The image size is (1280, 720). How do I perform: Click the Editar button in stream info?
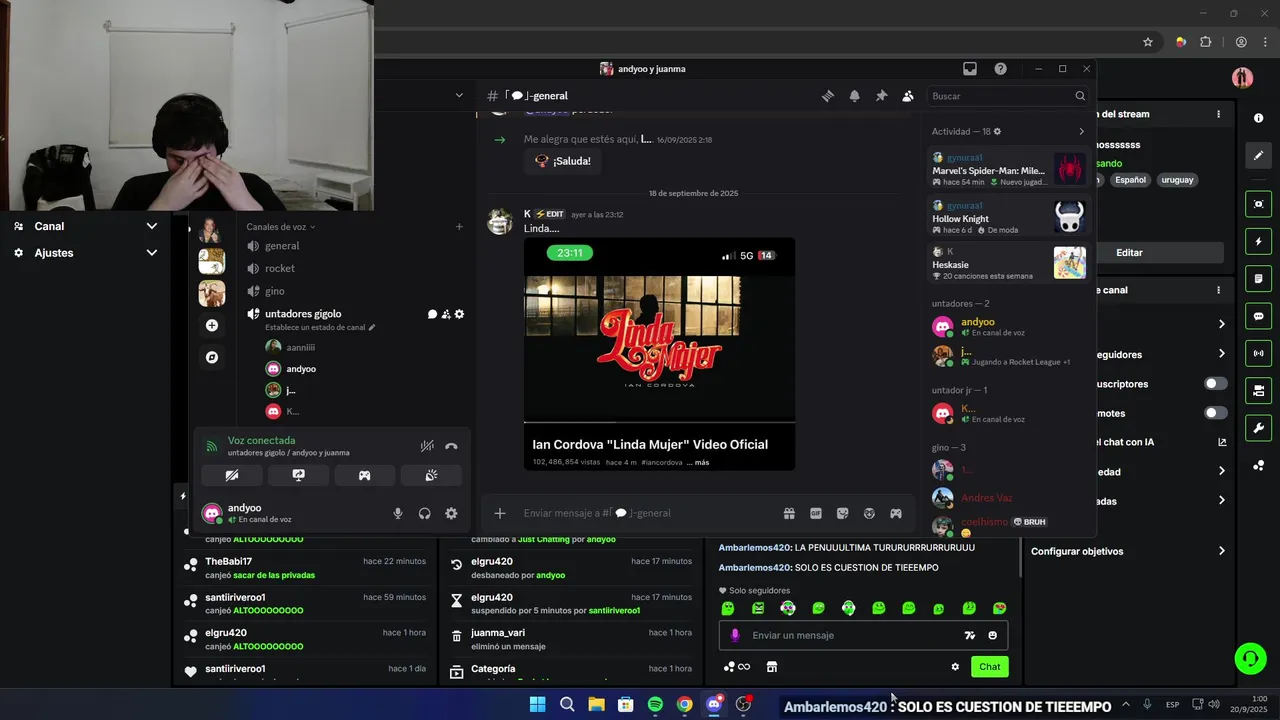click(1129, 253)
